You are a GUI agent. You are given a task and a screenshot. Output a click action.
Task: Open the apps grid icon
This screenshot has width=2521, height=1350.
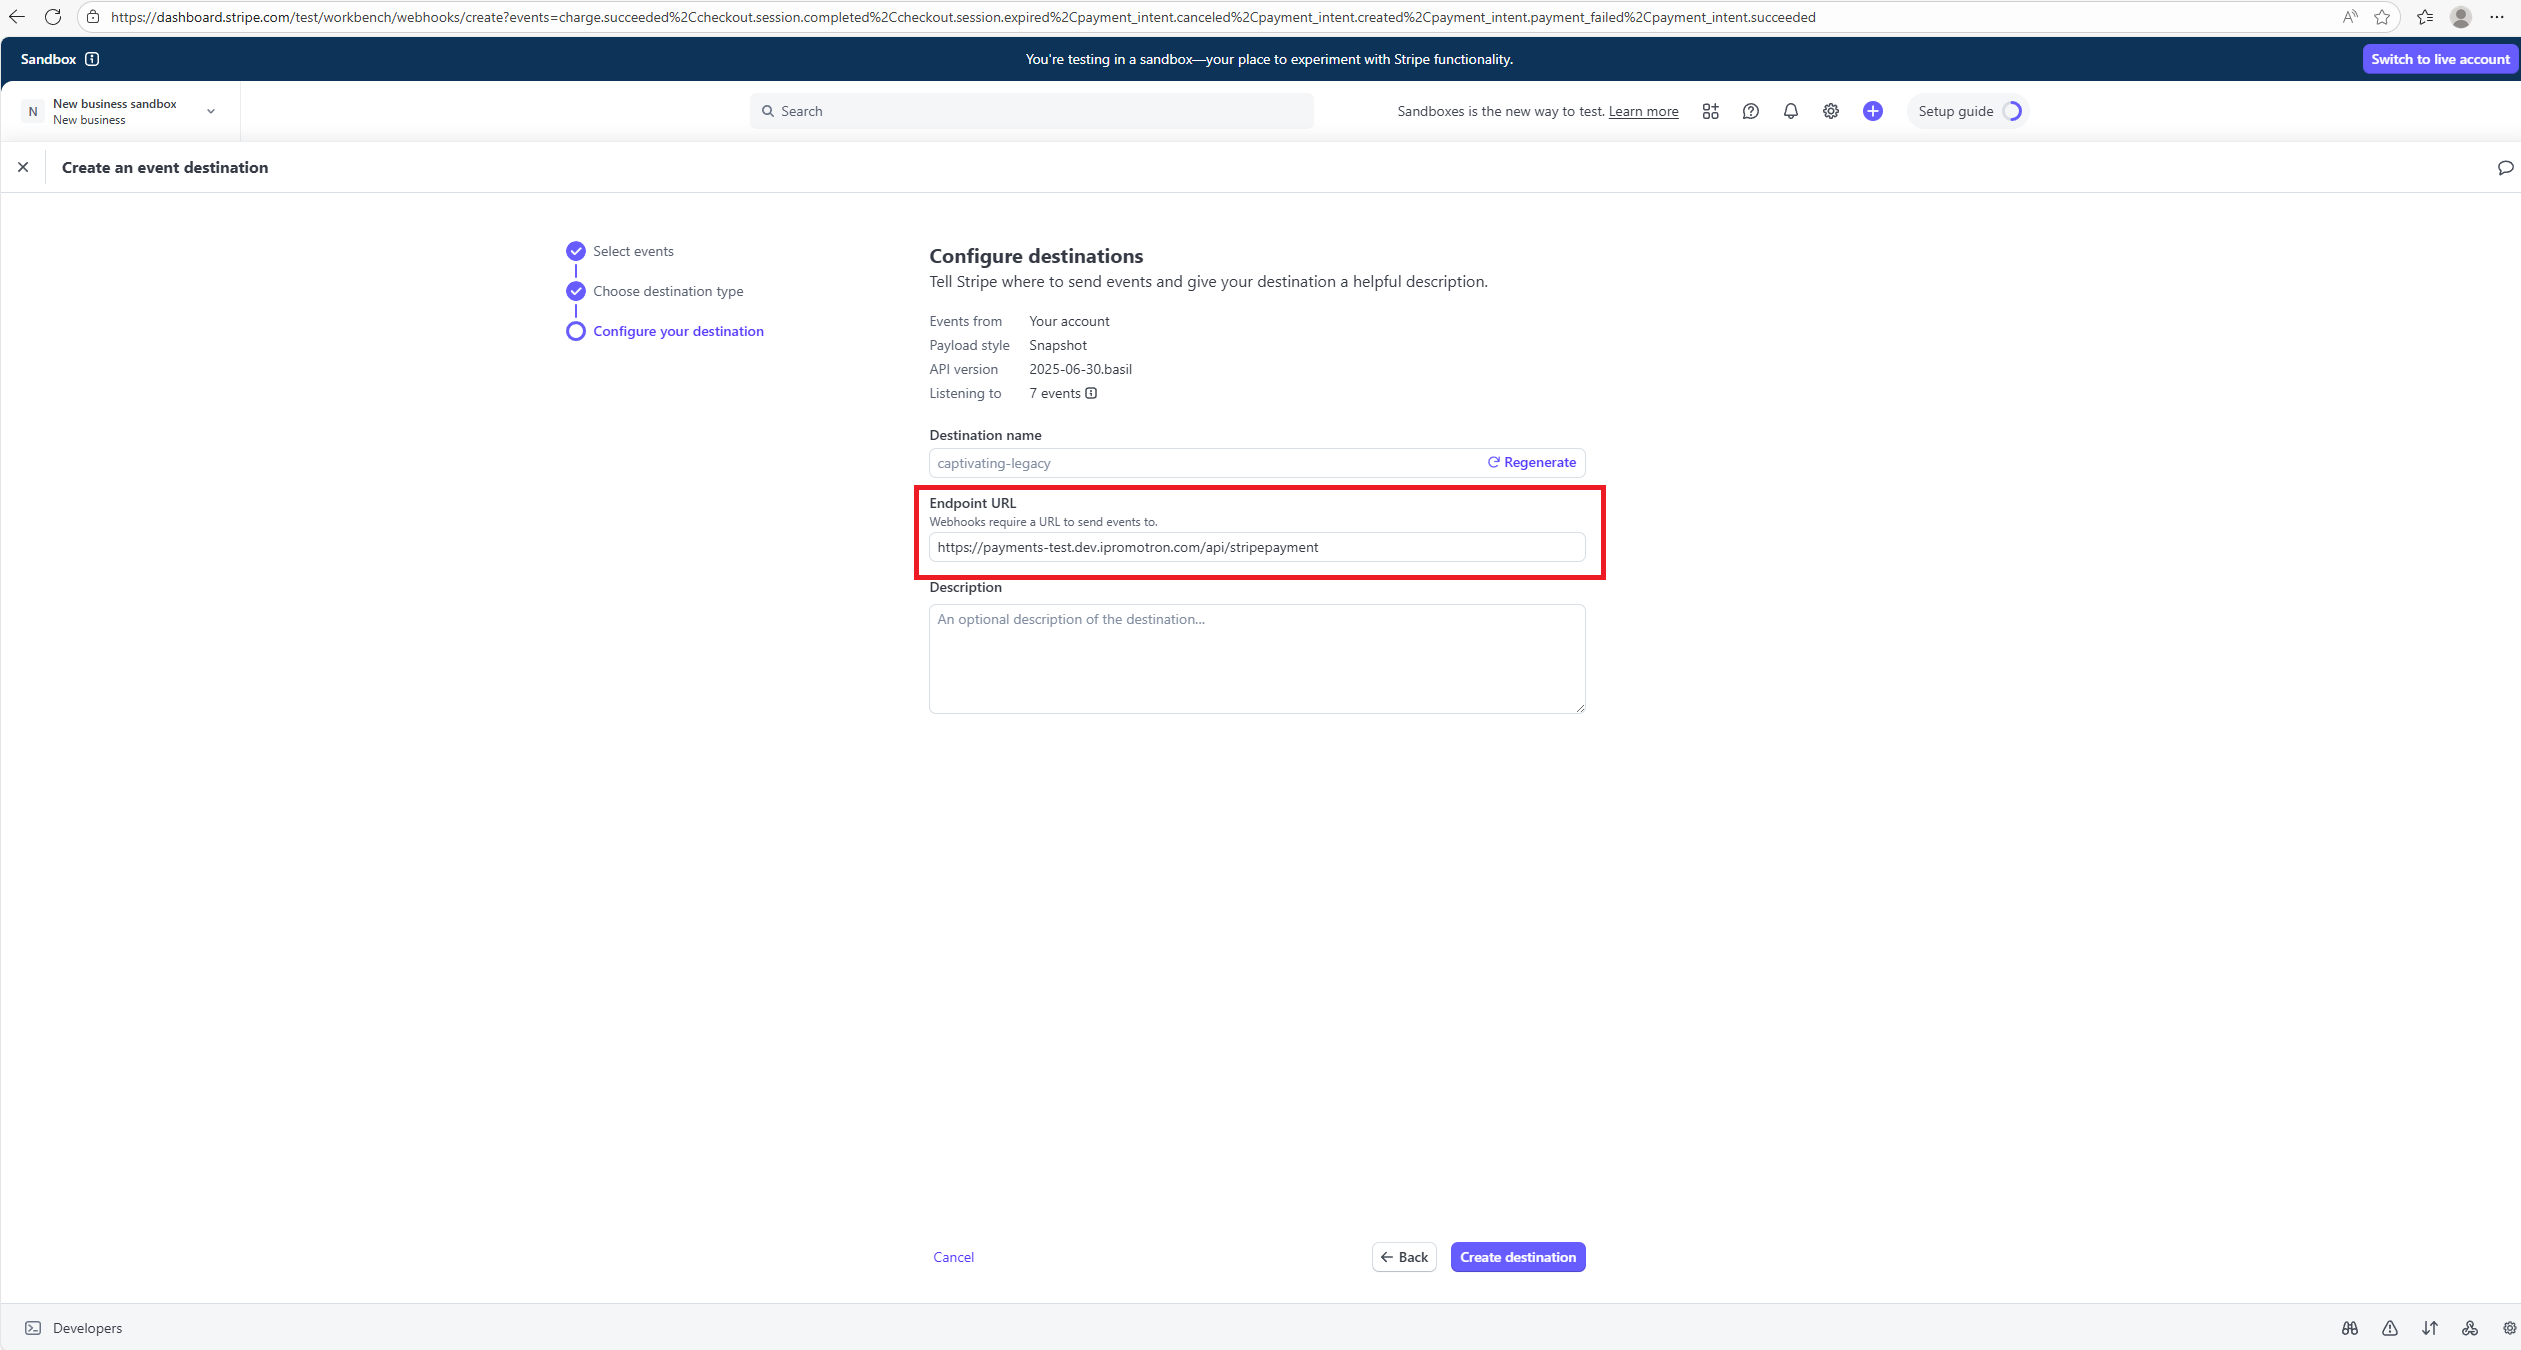1710,111
